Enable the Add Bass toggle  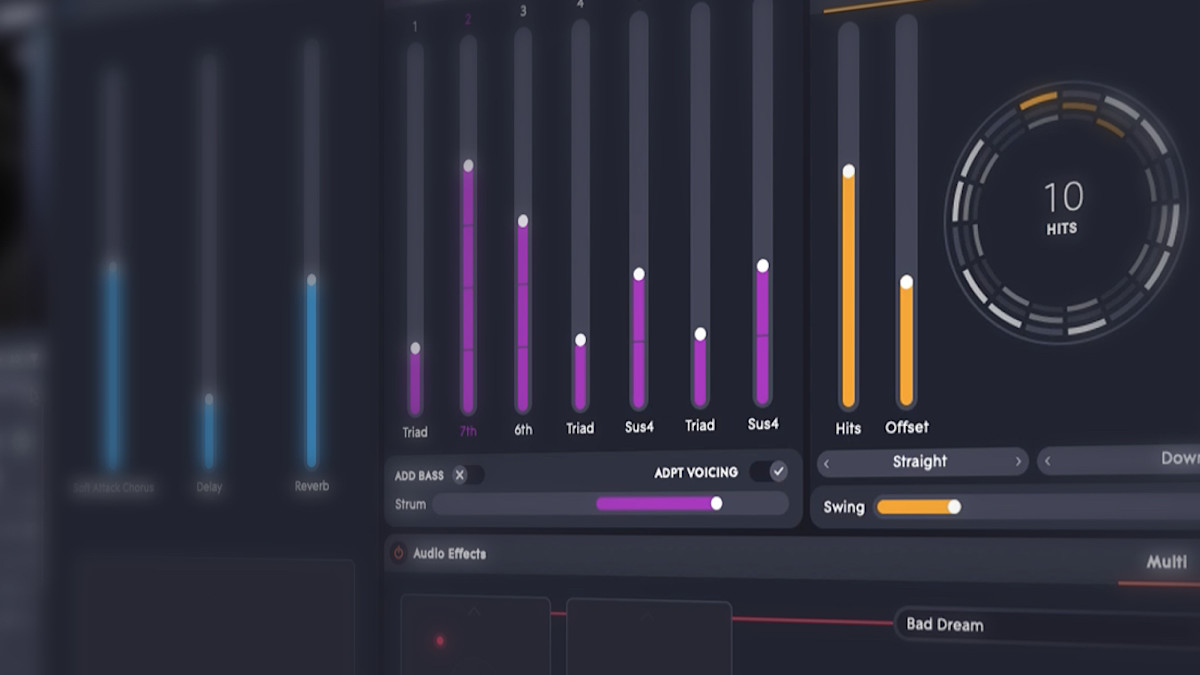tap(466, 475)
